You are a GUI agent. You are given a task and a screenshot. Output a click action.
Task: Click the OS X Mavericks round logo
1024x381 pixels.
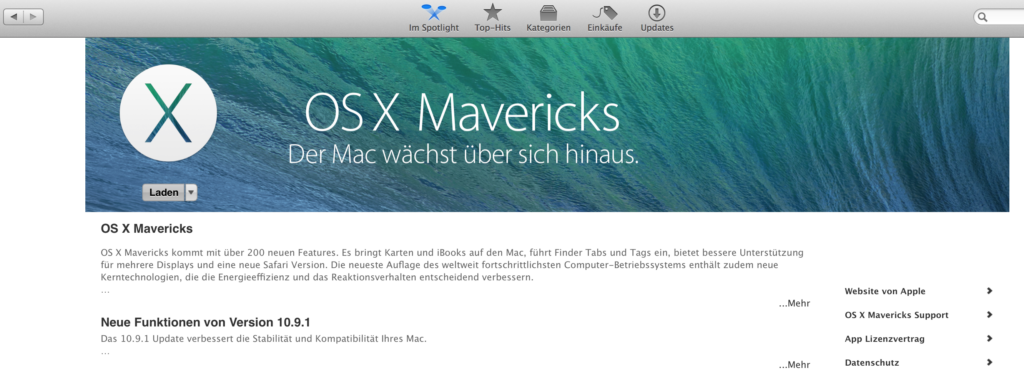[x=168, y=112]
